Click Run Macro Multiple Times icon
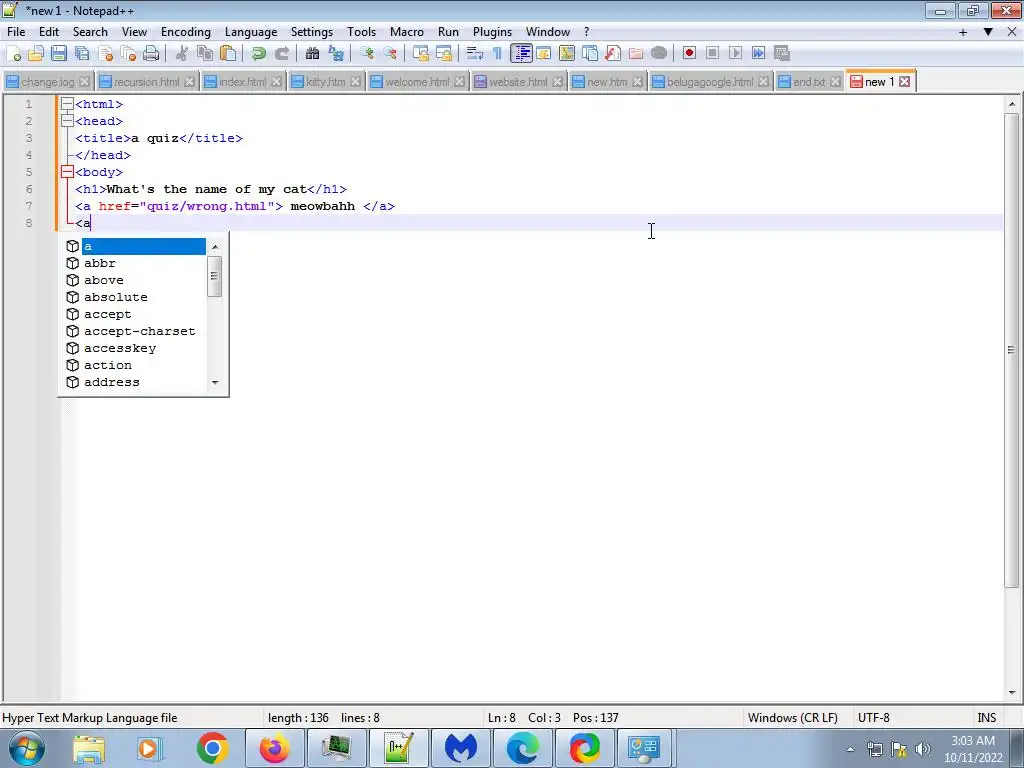 point(758,54)
